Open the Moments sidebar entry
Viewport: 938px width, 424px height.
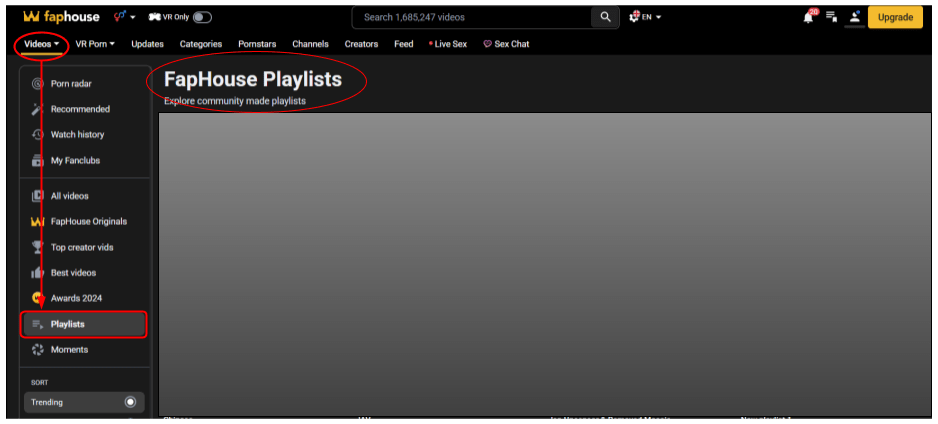click(69, 350)
